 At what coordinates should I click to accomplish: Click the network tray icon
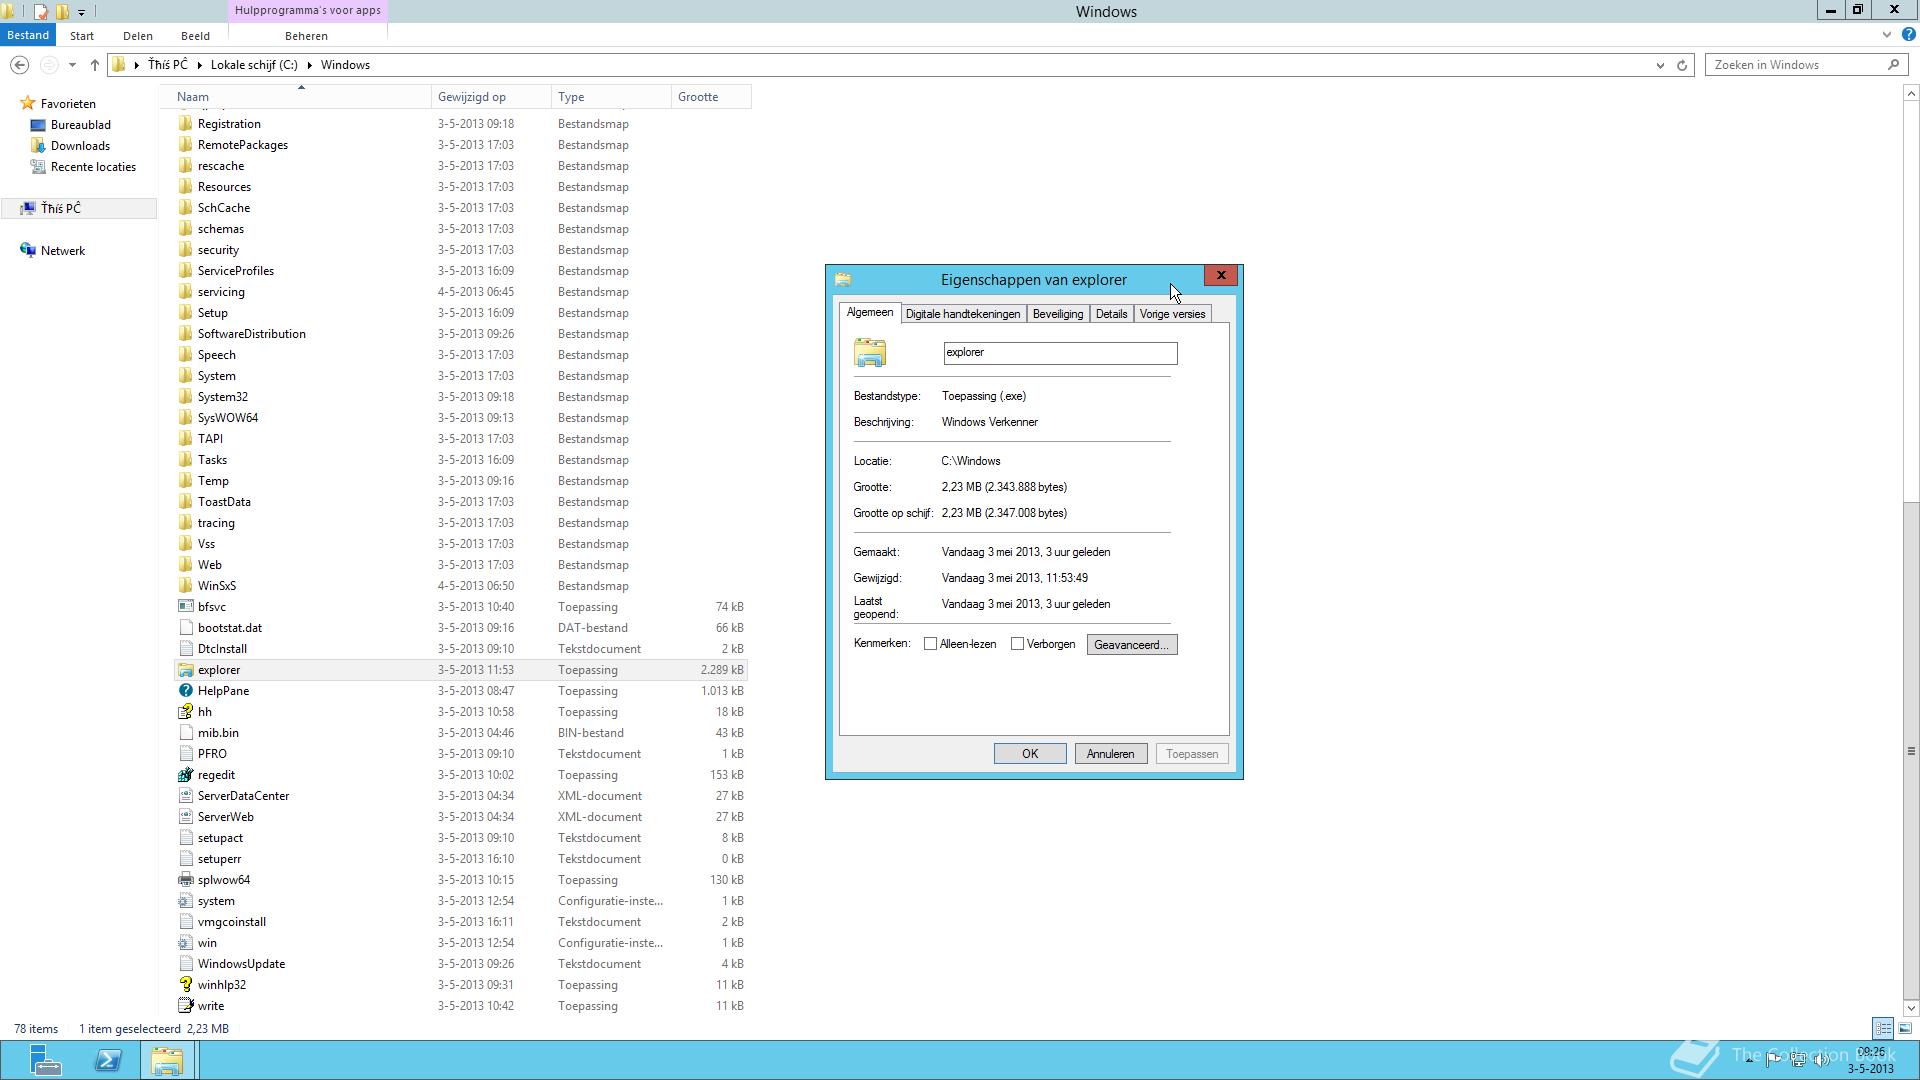pyautogui.click(x=1797, y=1059)
